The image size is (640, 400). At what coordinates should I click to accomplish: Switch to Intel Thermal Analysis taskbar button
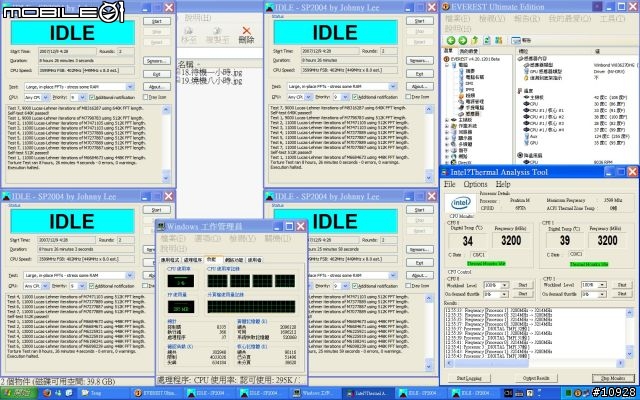tap(368, 393)
